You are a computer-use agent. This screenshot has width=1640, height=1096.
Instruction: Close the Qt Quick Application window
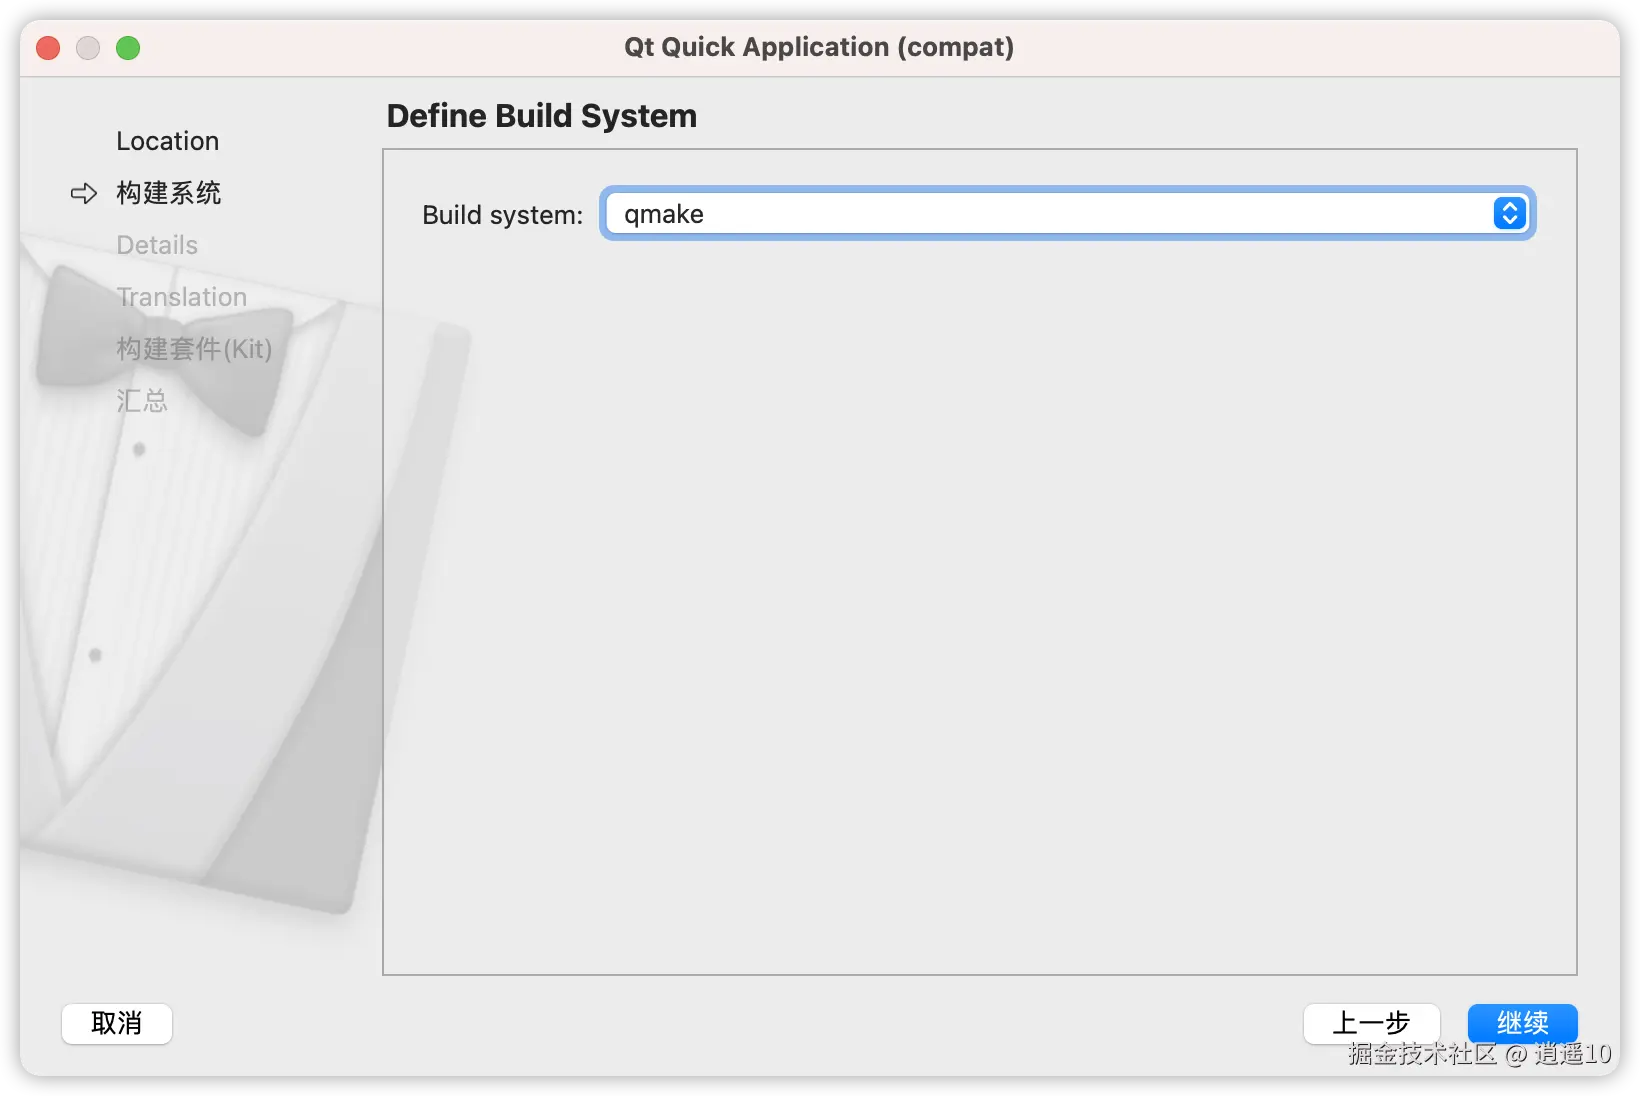[48, 48]
